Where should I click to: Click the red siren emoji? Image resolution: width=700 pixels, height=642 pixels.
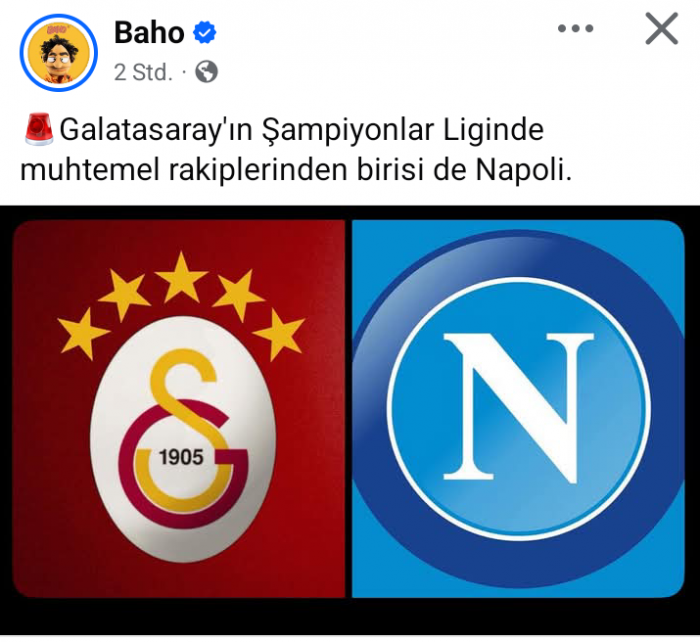click(39, 129)
